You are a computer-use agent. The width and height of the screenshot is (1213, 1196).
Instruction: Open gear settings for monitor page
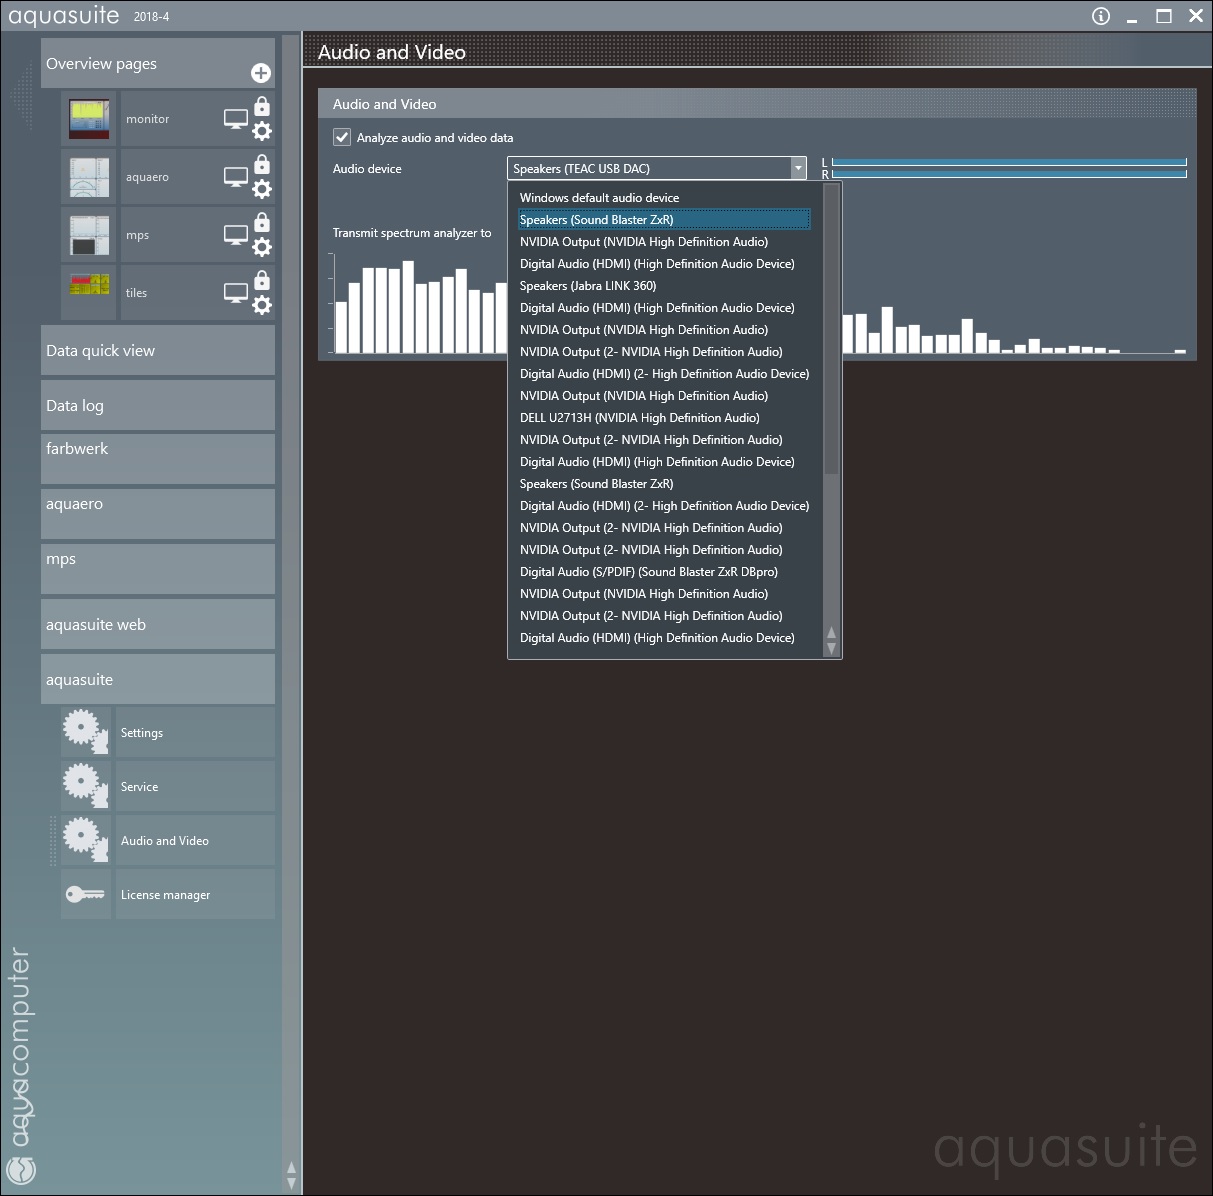point(262,131)
